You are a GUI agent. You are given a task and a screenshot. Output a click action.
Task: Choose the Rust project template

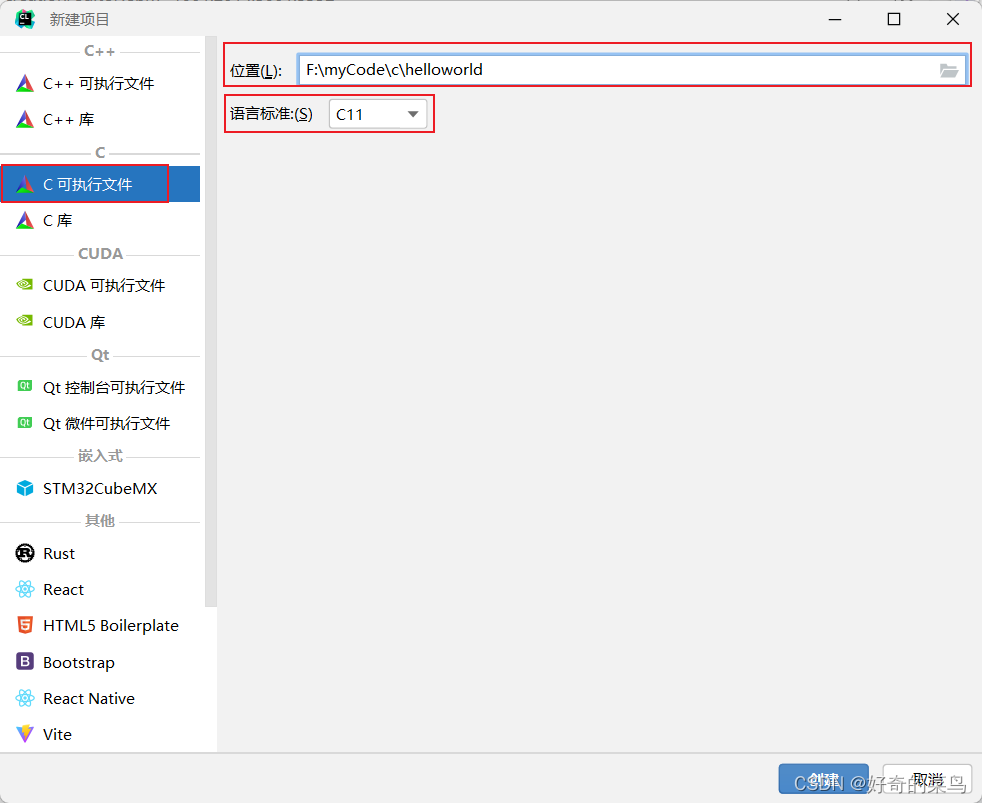pyautogui.click(x=58, y=553)
